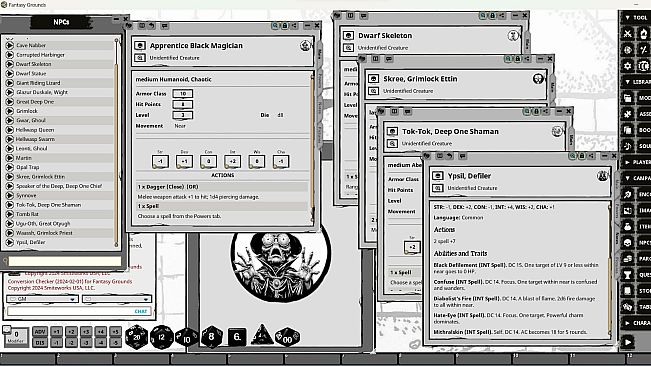The height and width of the screenshot is (366, 651).
Task: Switch to Pictures tab in Ypsil window
Action: coord(617,265)
